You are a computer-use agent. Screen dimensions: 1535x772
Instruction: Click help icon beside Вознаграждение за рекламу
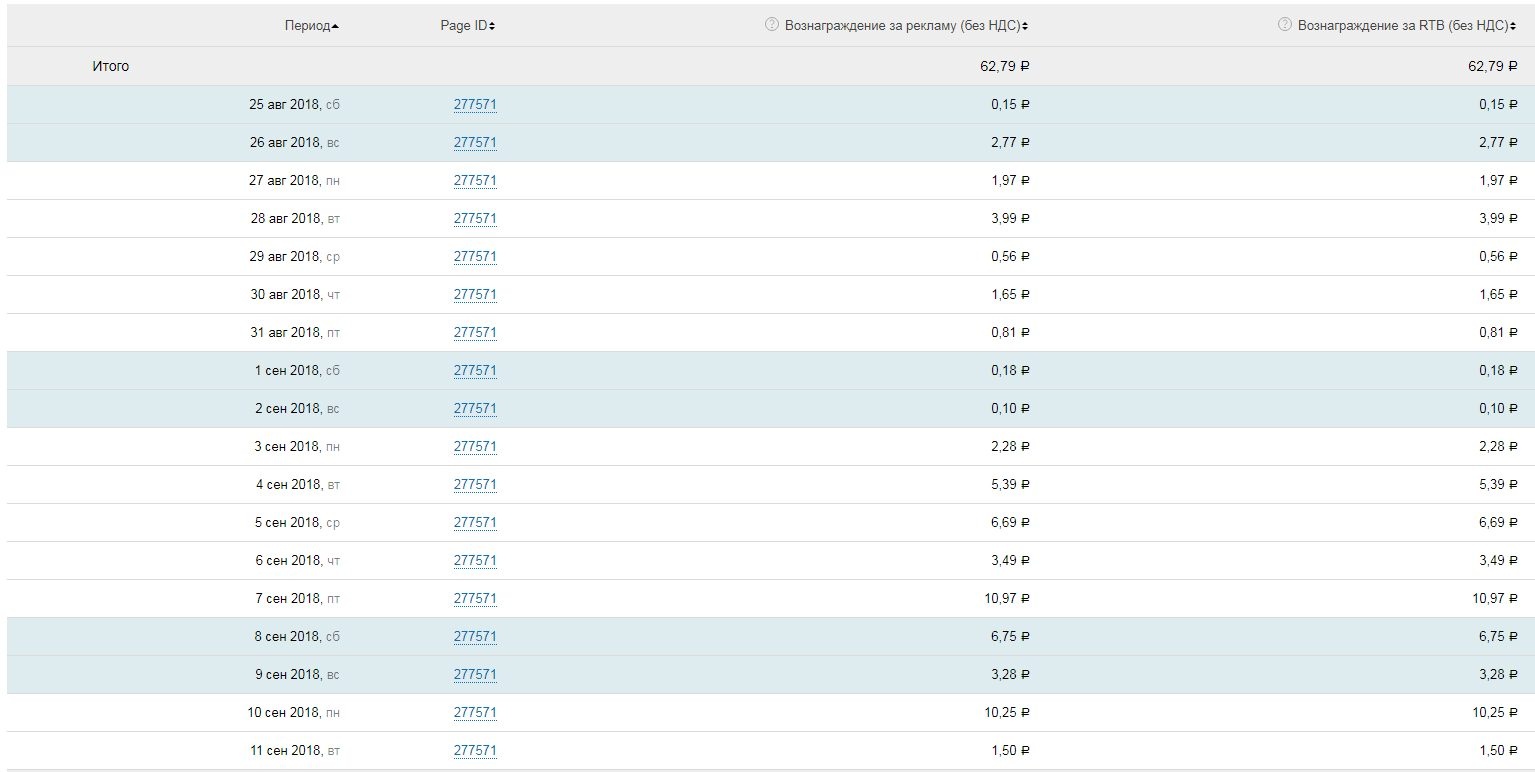[771, 25]
